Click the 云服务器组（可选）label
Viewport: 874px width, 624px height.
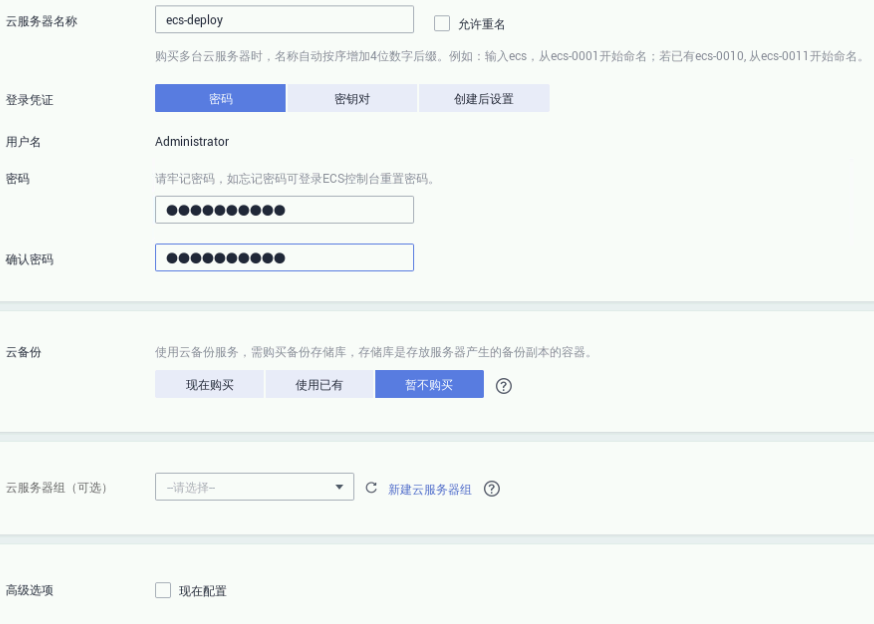56,488
